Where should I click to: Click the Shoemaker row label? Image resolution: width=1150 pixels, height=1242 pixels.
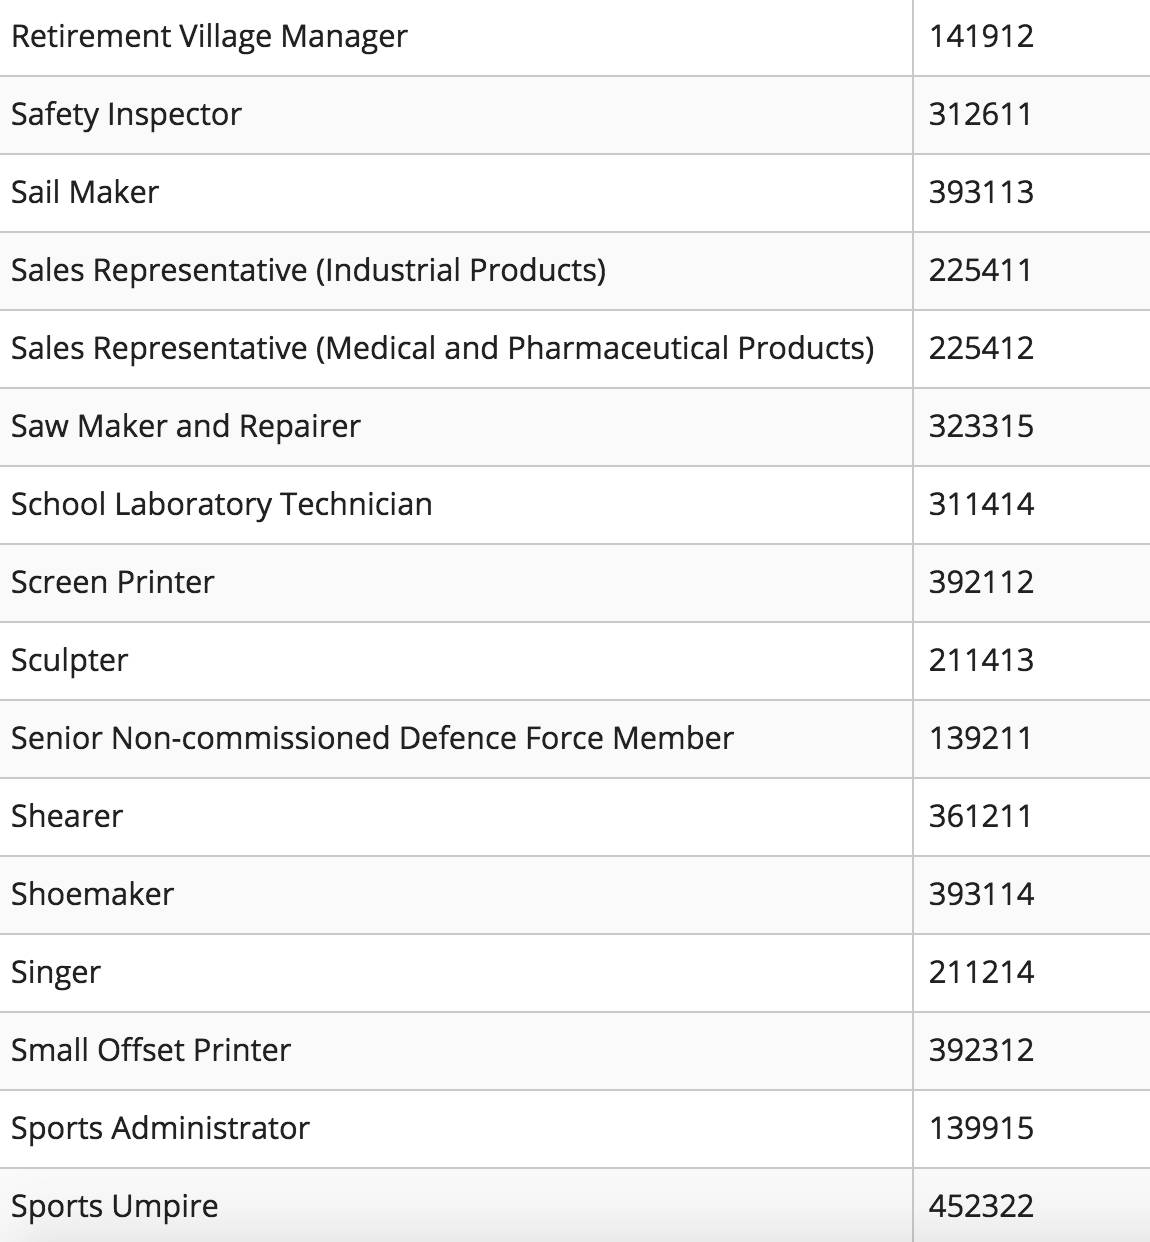click(x=92, y=894)
